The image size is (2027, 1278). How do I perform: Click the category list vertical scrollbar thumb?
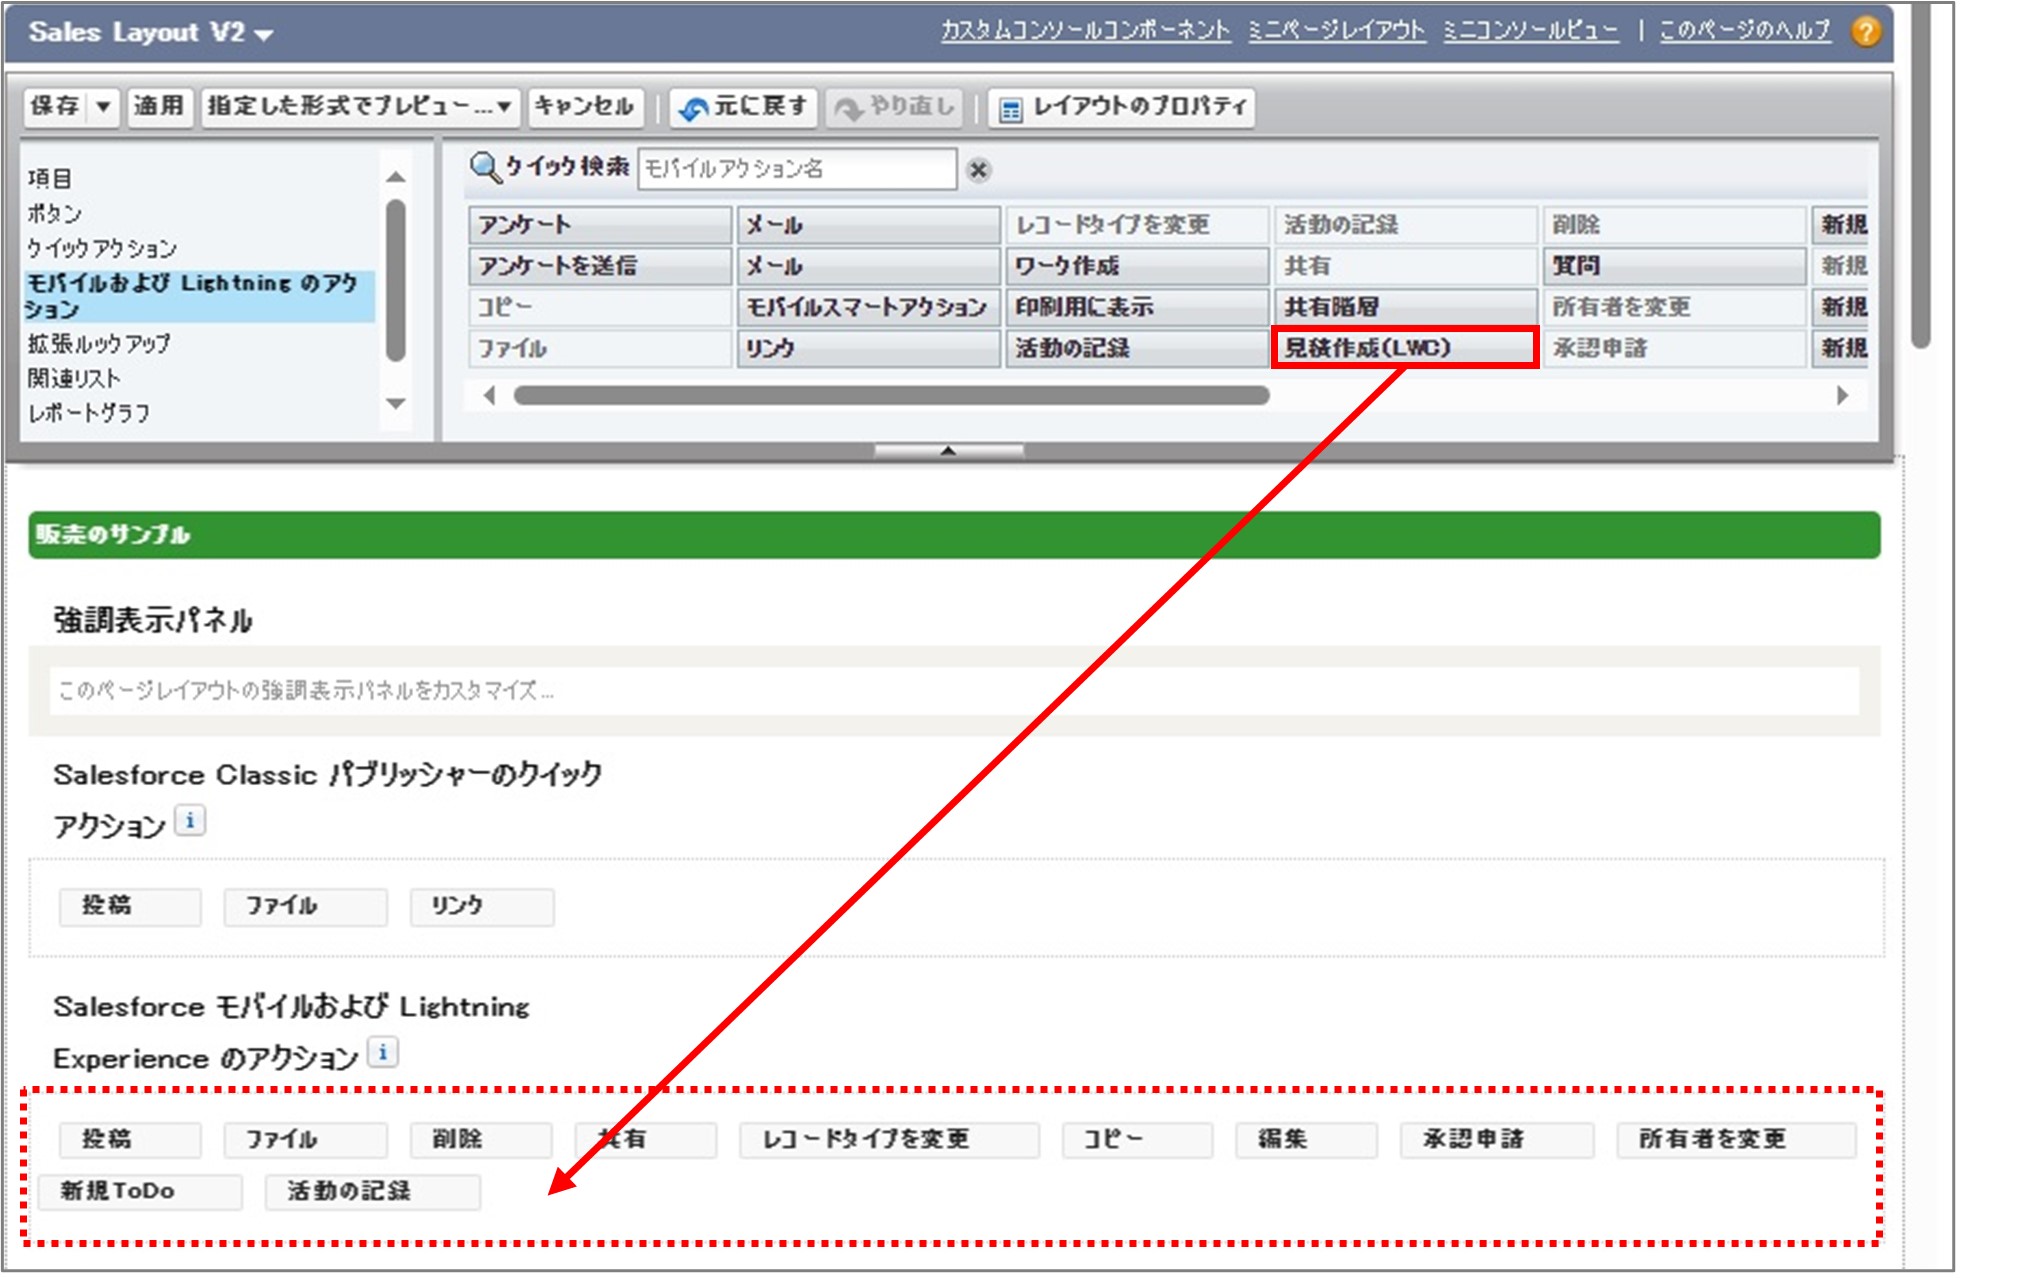coord(396,280)
